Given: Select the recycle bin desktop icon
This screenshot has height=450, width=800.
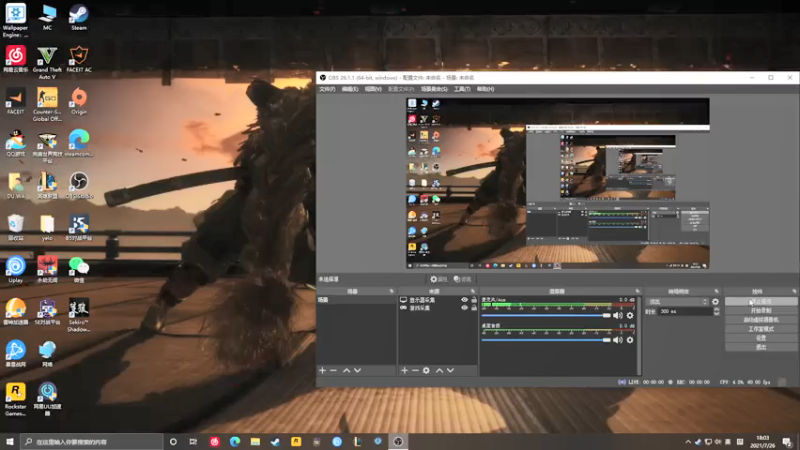Looking at the screenshot, I should click(15, 228).
